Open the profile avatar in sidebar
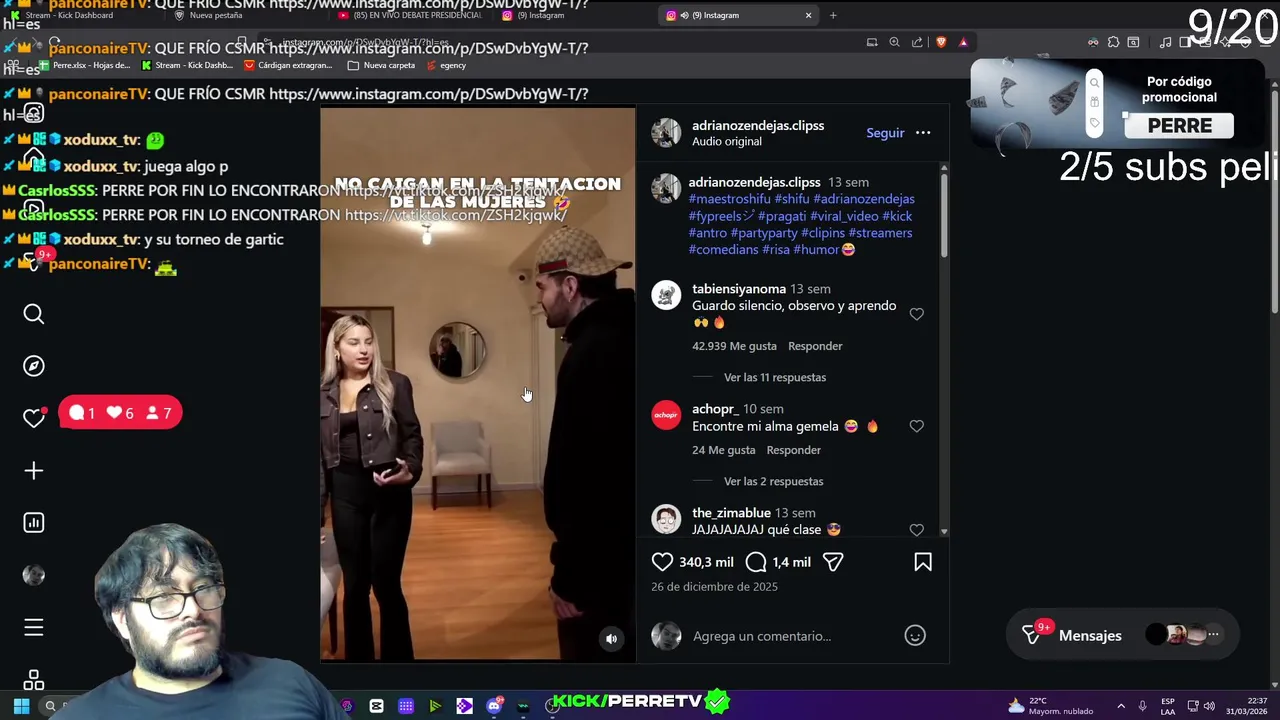 point(34,575)
